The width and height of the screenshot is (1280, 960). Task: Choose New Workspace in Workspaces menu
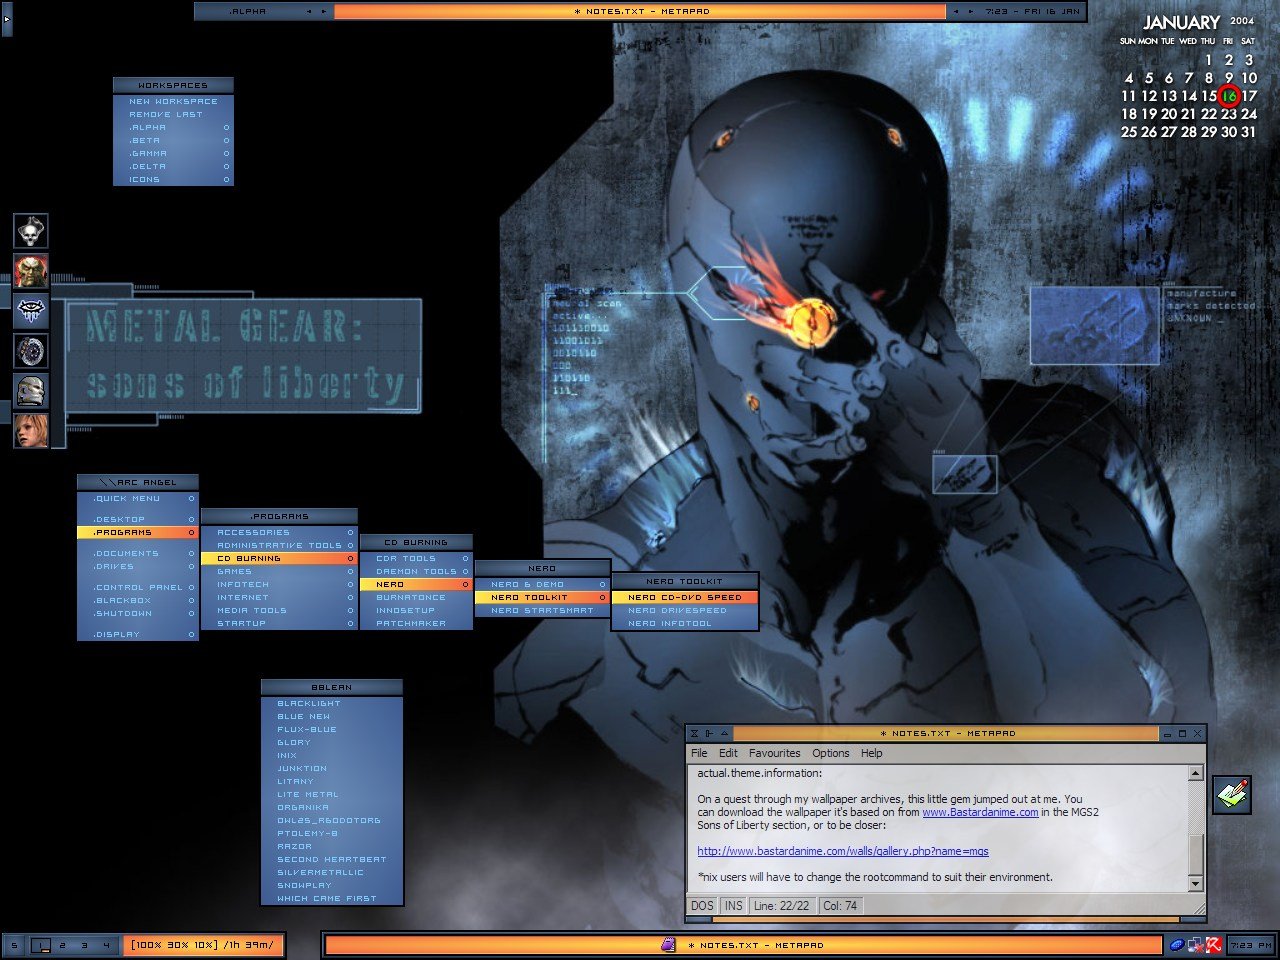pos(173,102)
